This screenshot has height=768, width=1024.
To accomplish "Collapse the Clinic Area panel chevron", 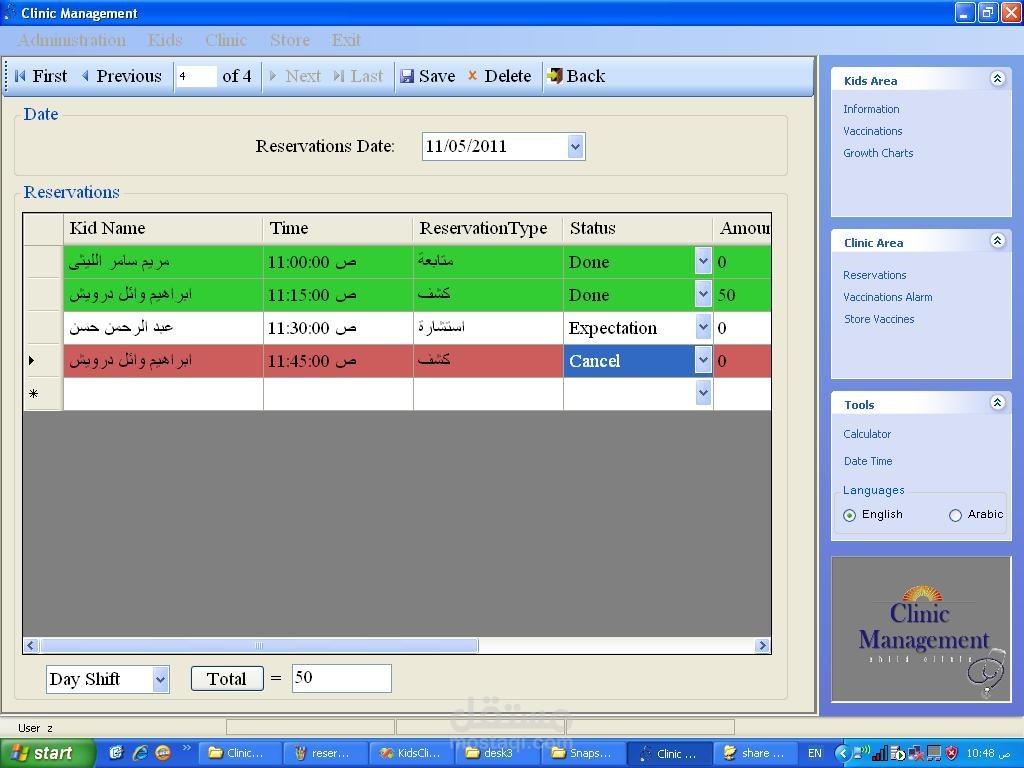I will (997, 241).
